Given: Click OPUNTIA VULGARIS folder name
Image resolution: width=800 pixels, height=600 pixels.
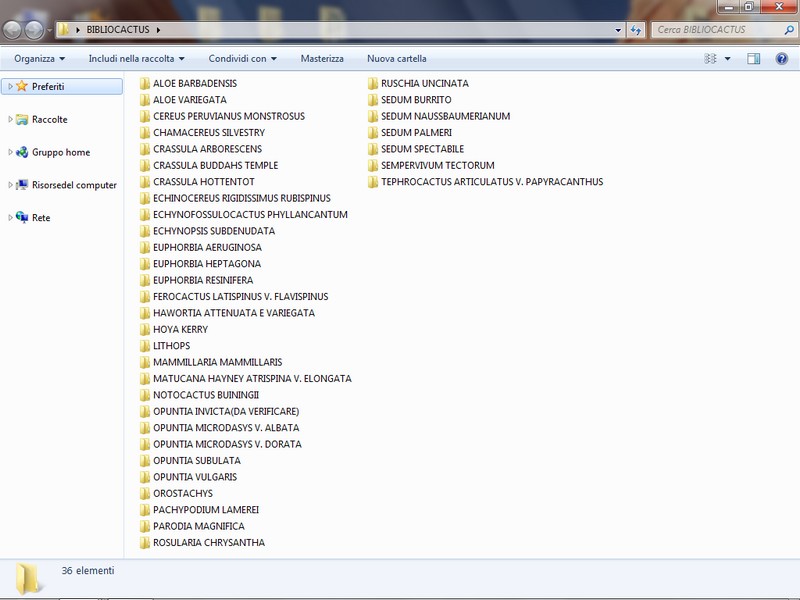Looking at the screenshot, I should (x=195, y=477).
